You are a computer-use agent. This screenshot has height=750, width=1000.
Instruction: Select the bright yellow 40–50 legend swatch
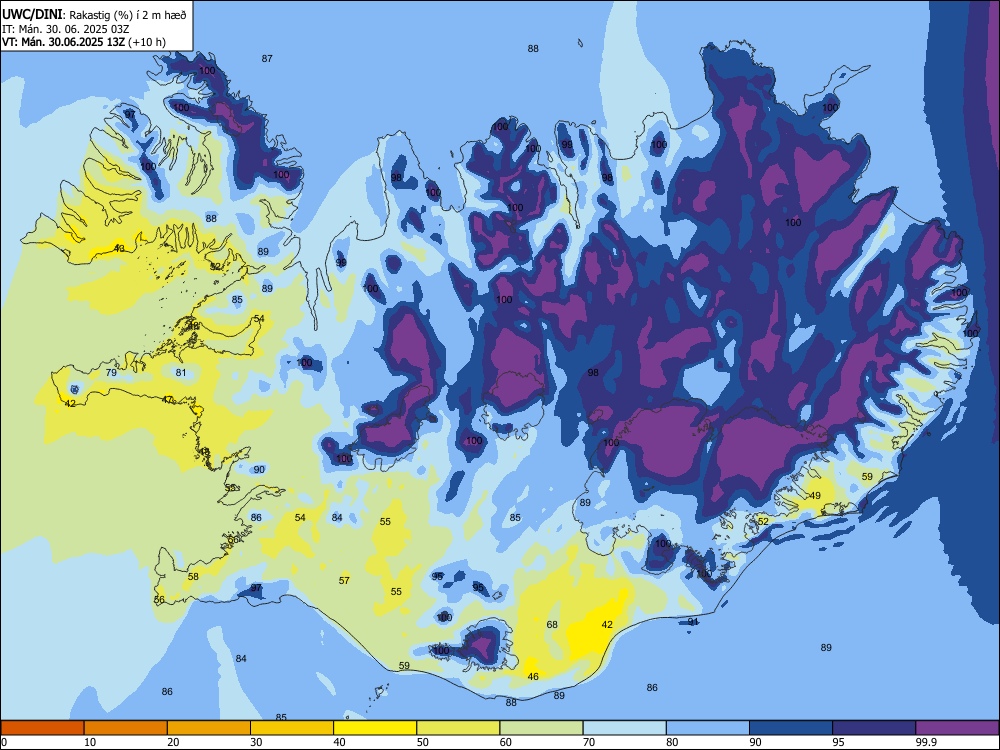[375, 728]
